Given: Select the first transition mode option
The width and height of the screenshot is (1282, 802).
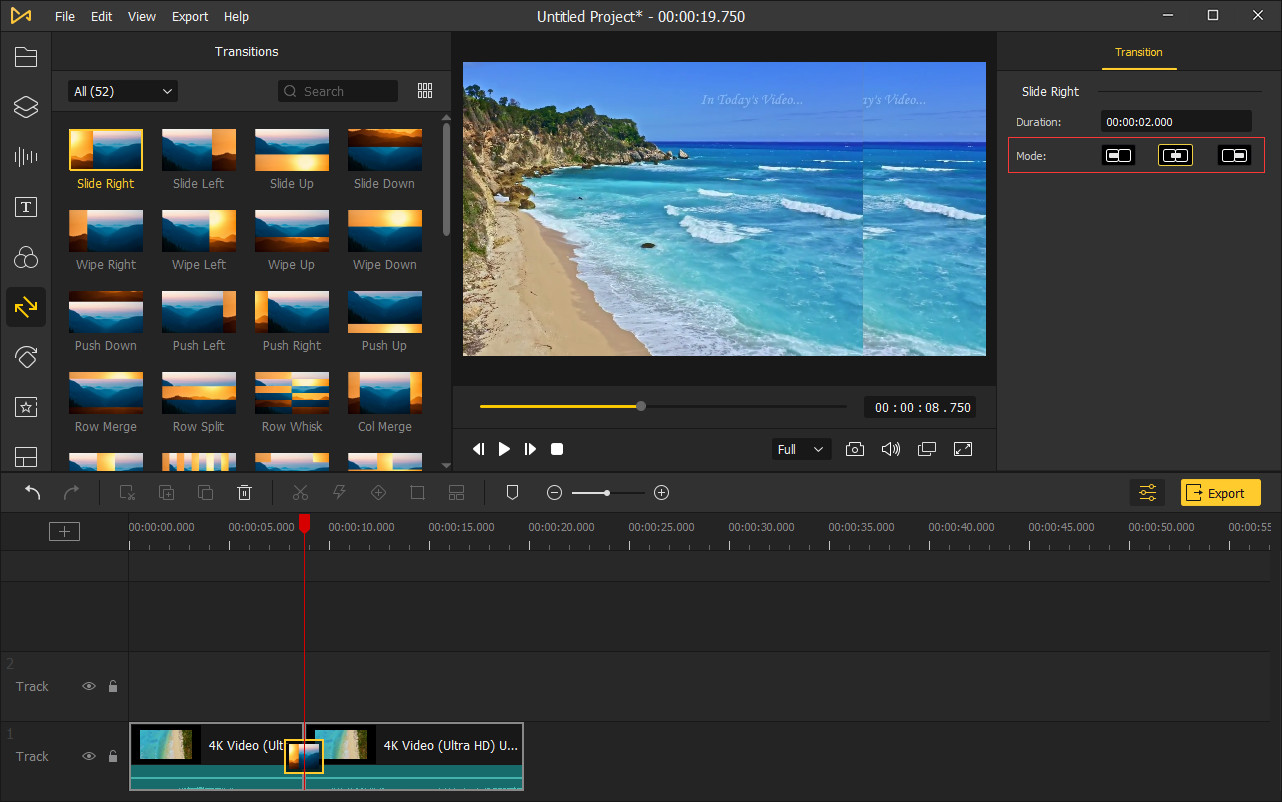Looking at the screenshot, I should click(1118, 155).
